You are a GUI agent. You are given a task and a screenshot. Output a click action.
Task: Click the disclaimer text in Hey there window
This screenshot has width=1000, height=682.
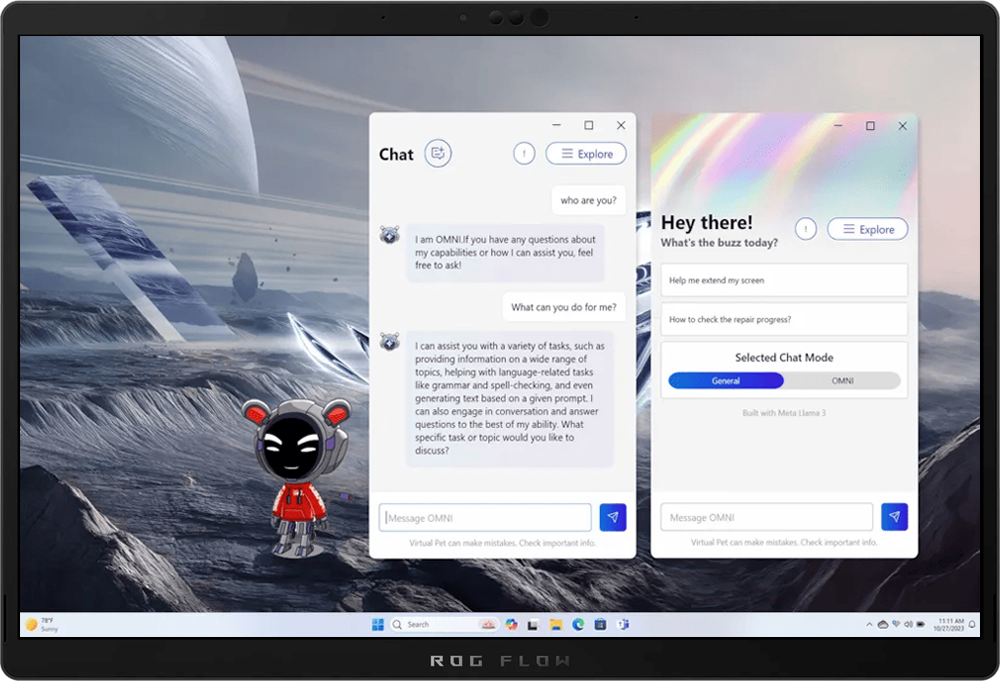tap(784, 542)
